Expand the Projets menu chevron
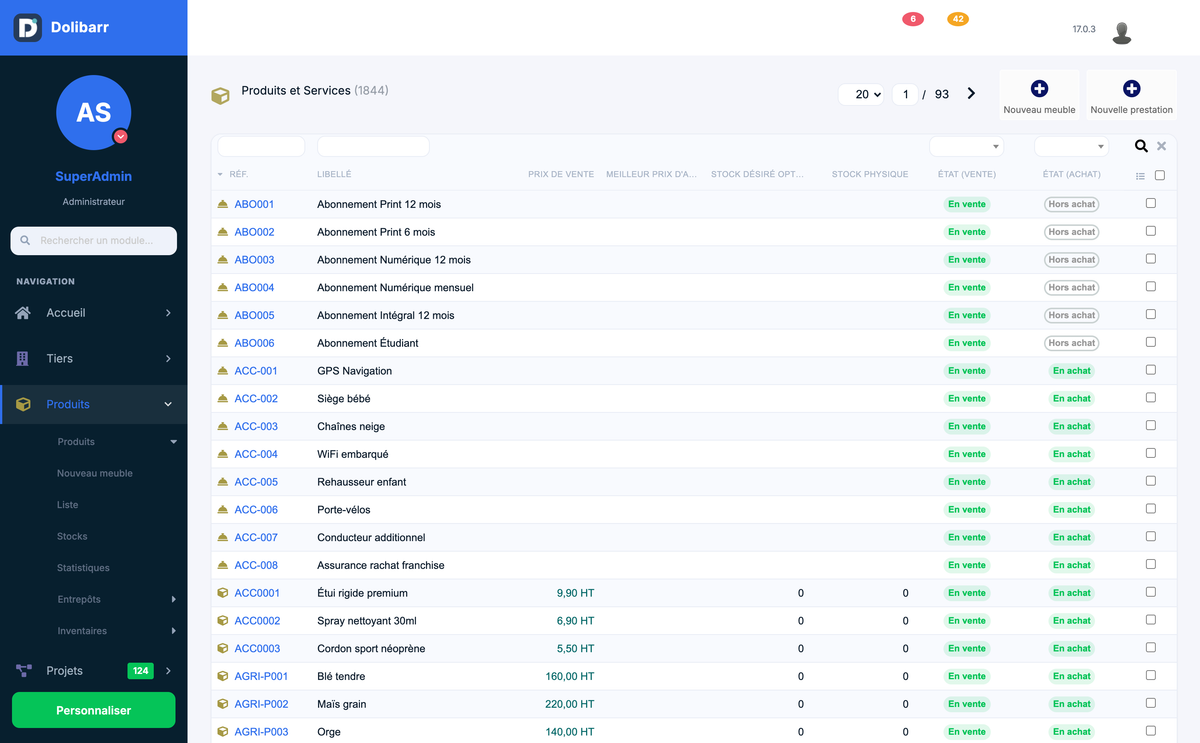The width and height of the screenshot is (1200, 743). 168,671
